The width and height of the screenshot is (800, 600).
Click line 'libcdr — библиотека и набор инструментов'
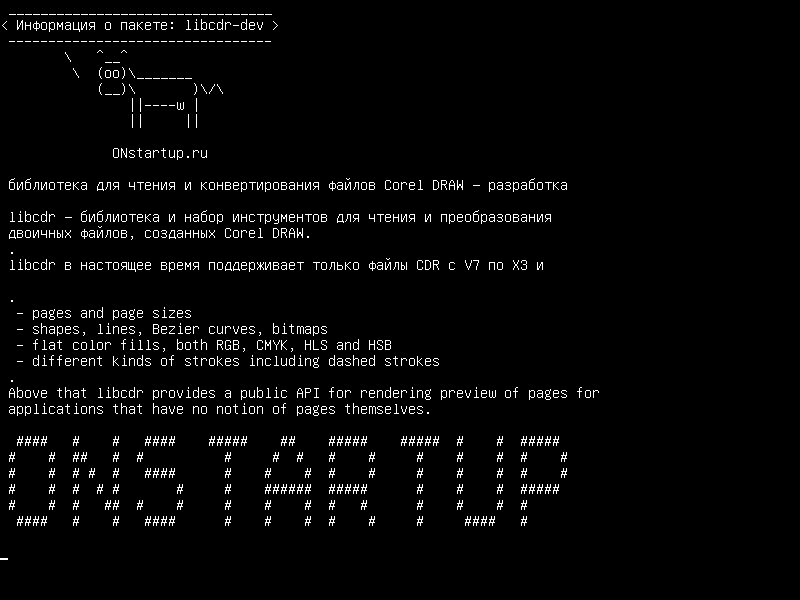pyautogui.click(x=280, y=217)
